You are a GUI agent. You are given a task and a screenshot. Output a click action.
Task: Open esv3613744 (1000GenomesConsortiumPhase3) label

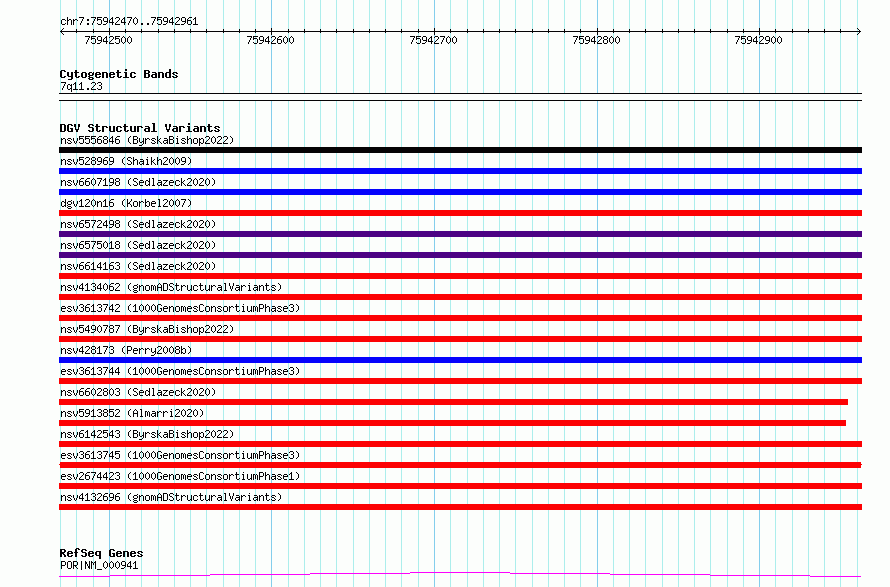[180, 371]
